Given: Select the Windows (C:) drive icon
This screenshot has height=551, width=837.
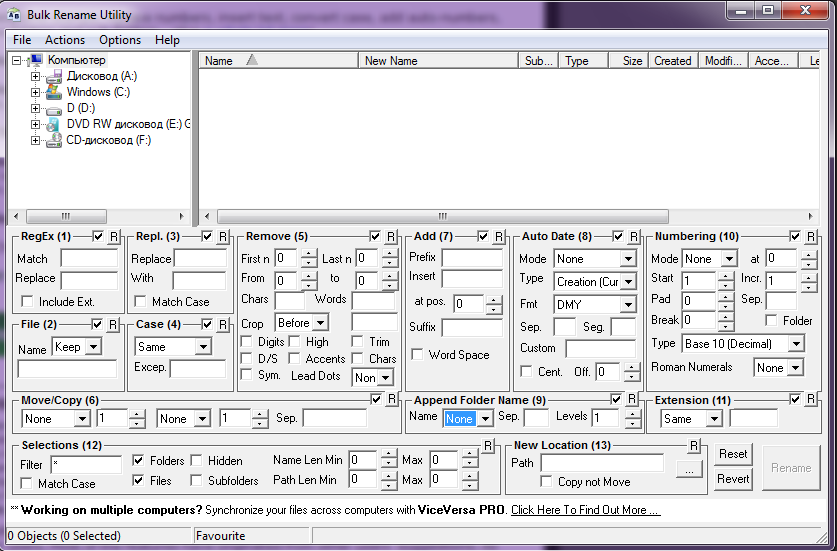Looking at the screenshot, I should pyautogui.click(x=53, y=92).
